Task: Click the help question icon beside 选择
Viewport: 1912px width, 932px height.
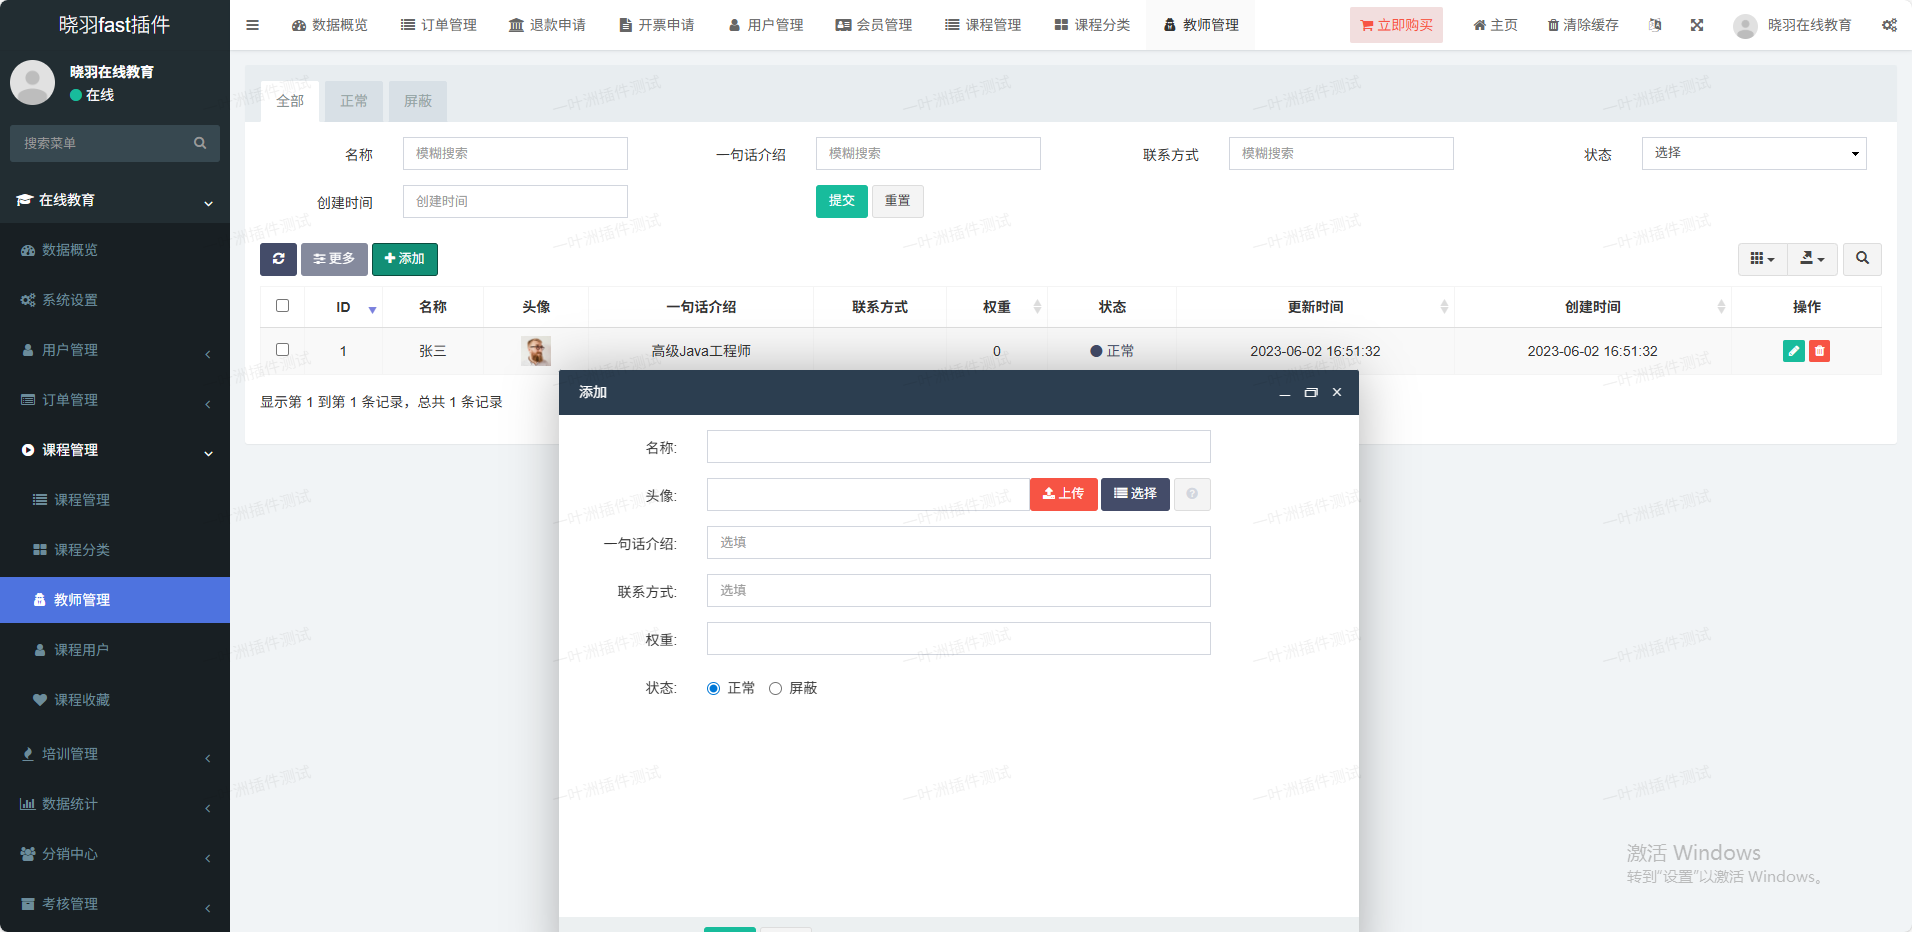Action: pos(1191,494)
